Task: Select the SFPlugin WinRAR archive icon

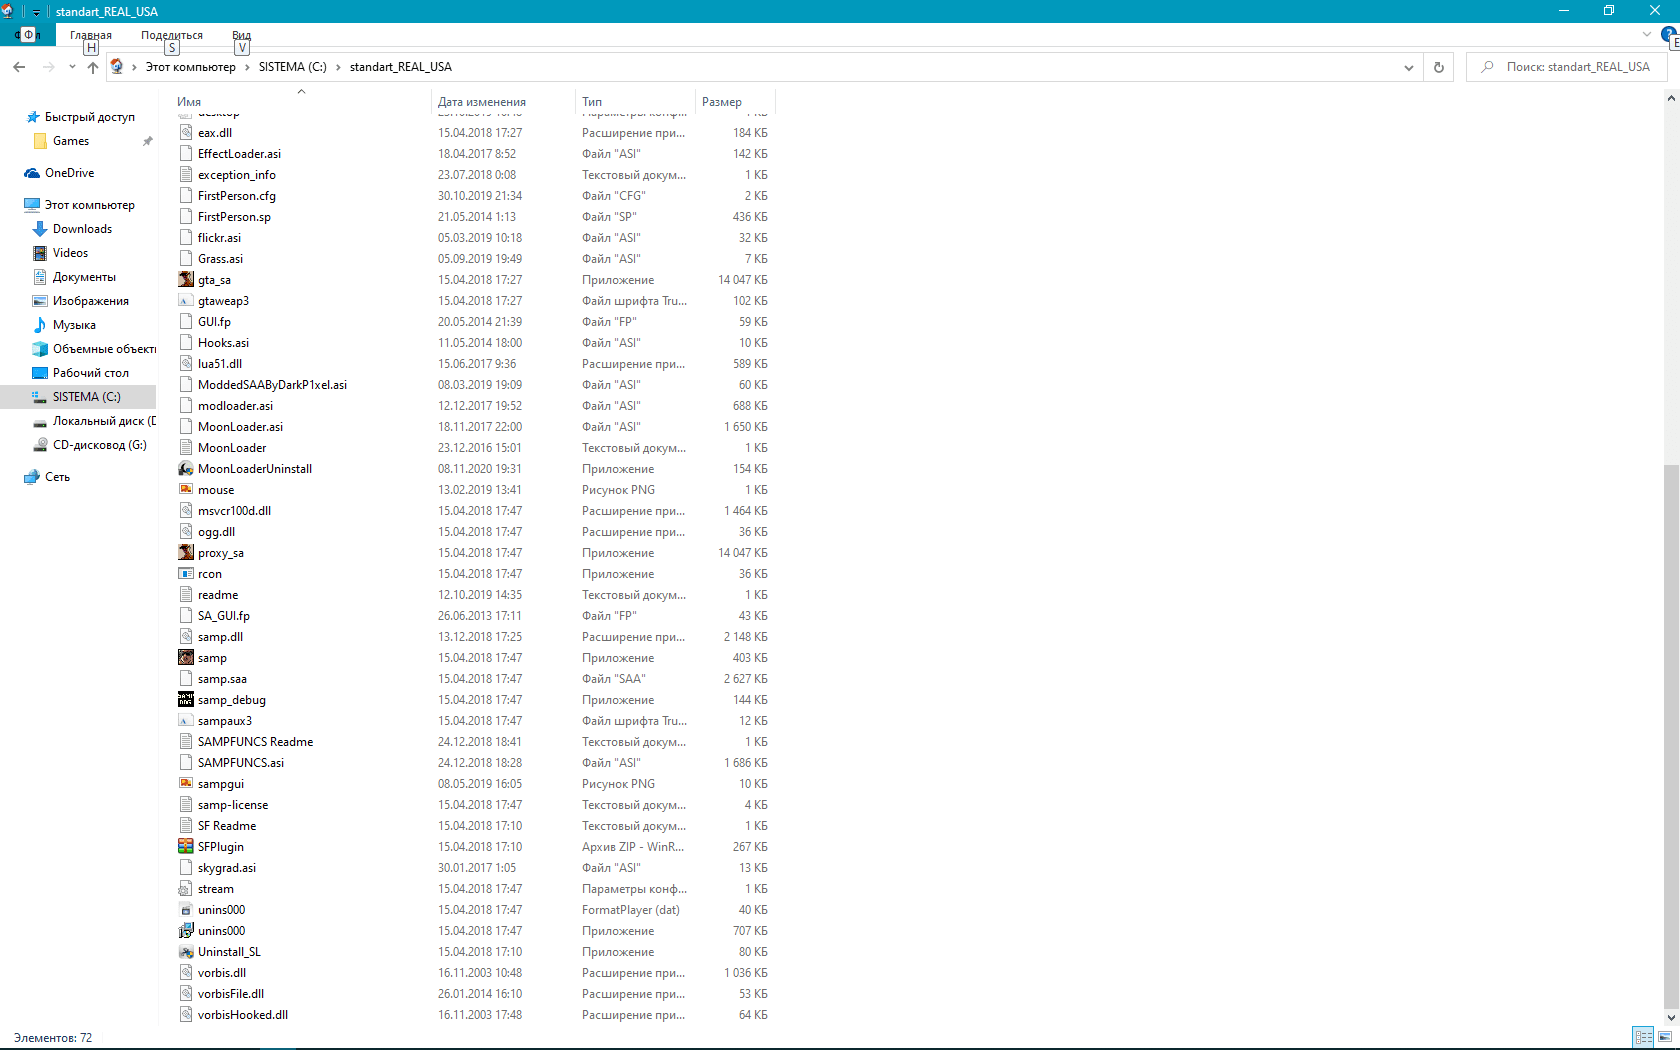Action: pos(186,847)
